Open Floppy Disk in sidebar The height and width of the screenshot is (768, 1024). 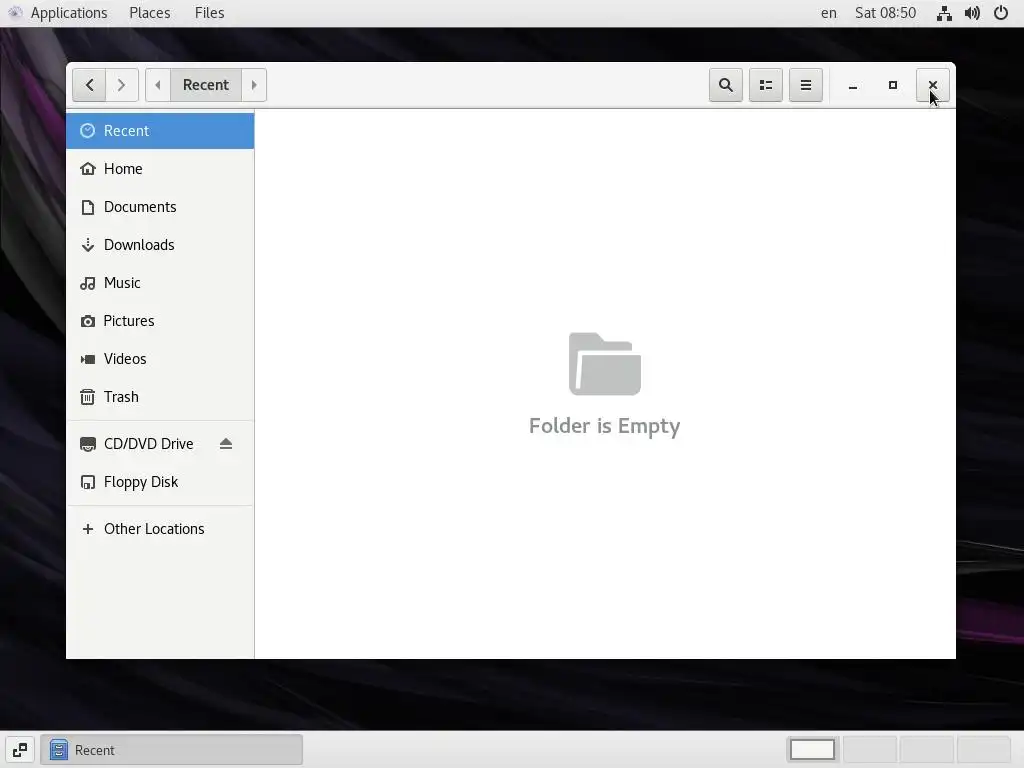pyautogui.click(x=160, y=482)
